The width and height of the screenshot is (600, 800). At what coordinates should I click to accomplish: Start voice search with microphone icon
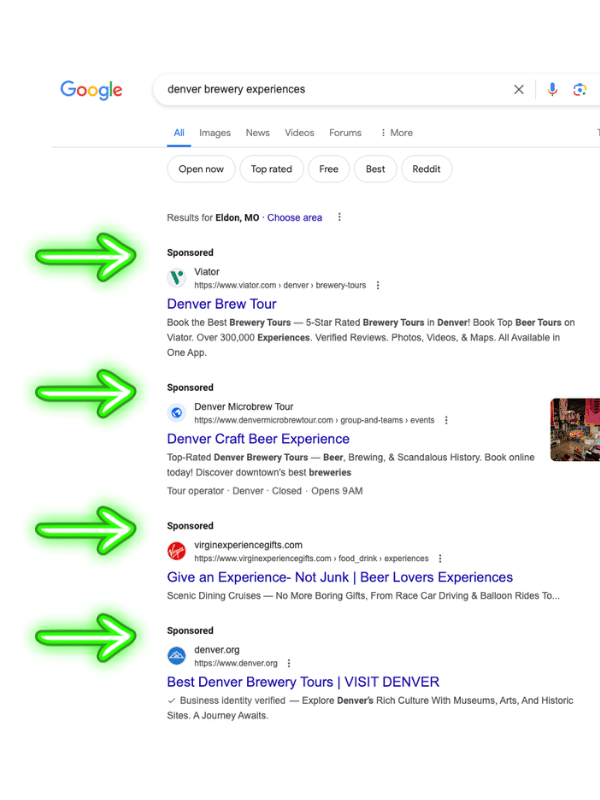coord(552,89)
